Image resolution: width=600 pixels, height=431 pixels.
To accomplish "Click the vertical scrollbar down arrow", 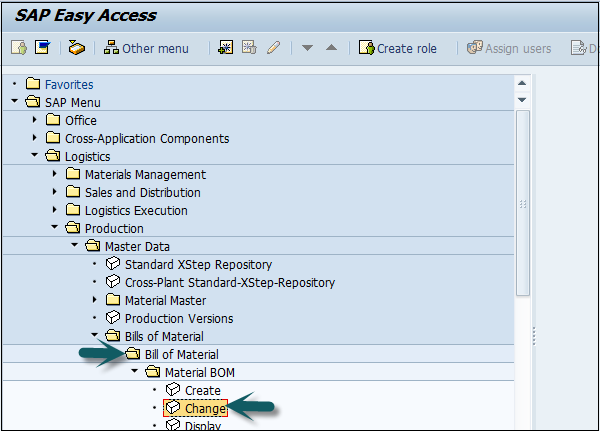I will [522, 100].
